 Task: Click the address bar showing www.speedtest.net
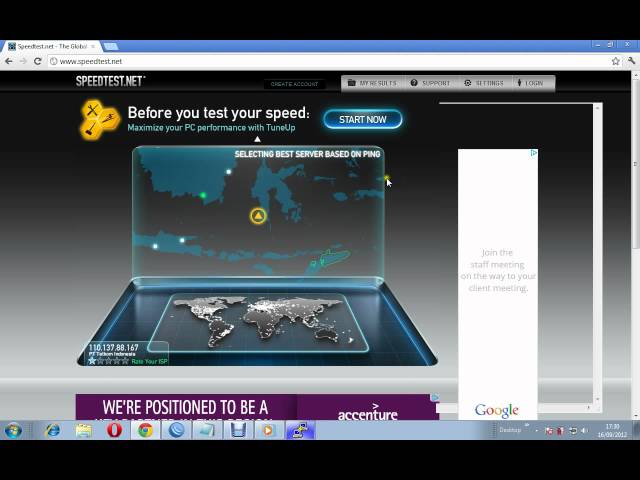(x=327, y=61)
